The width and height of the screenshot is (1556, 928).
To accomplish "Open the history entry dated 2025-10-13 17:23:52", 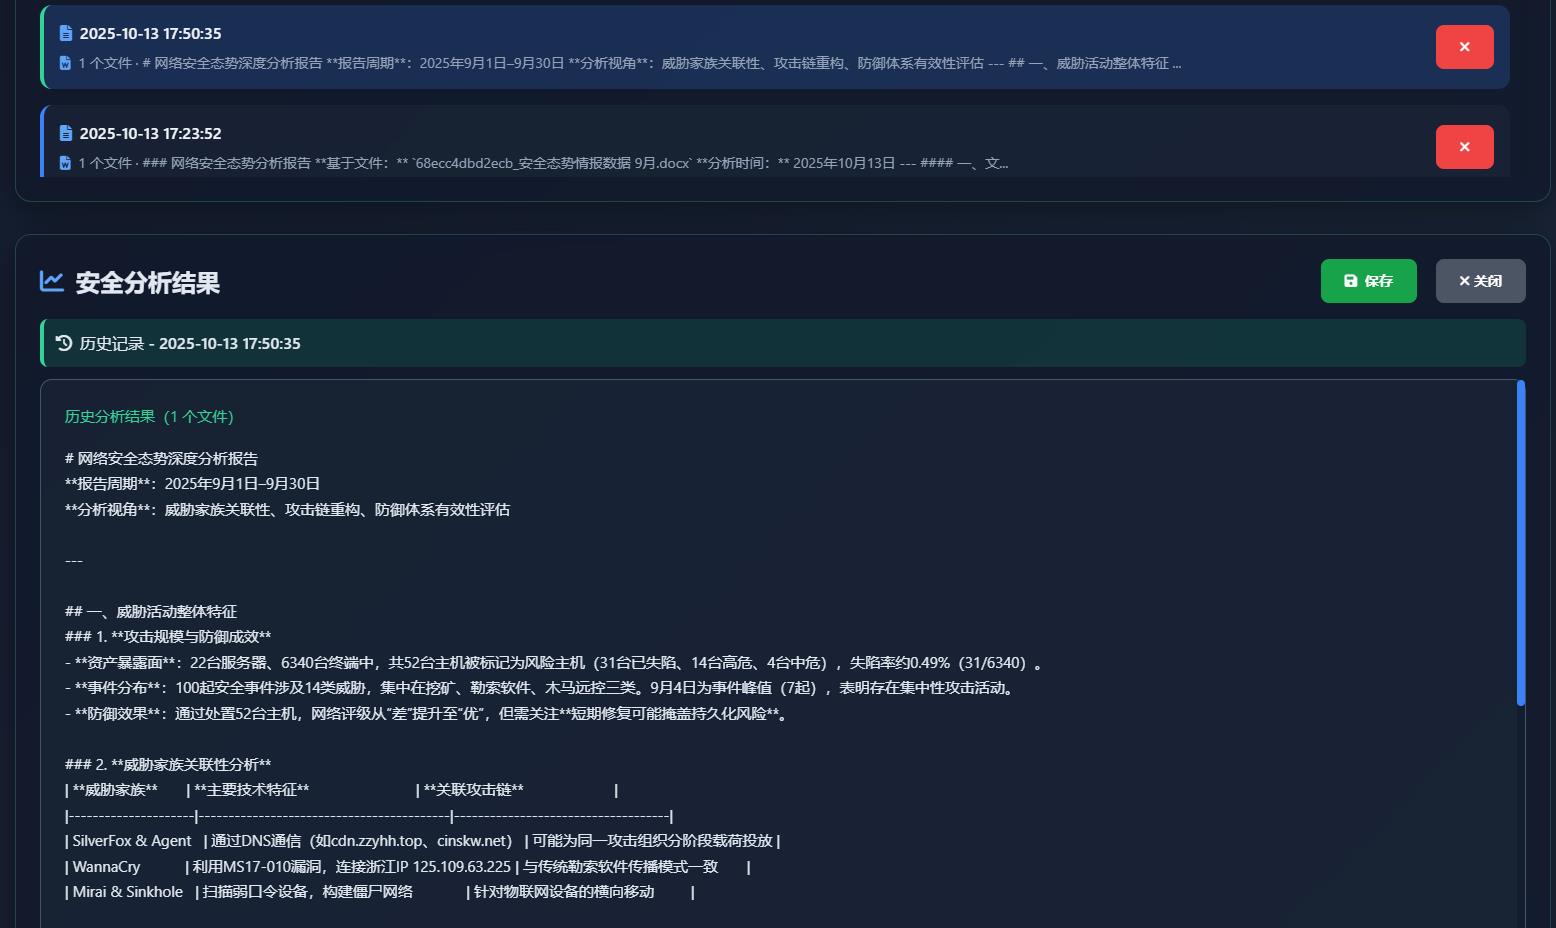I will 150,134.
